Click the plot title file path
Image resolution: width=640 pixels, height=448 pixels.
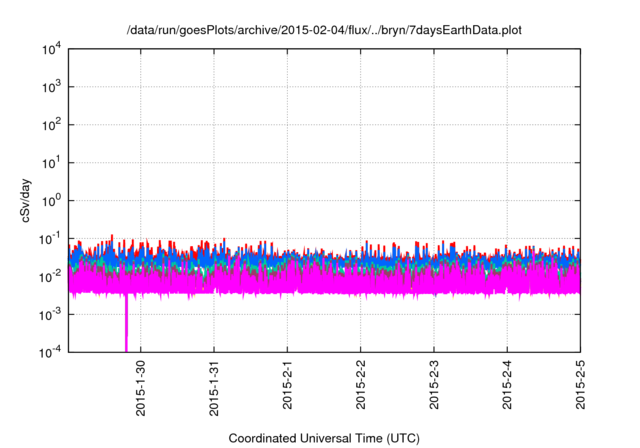(x=324, y=30)
